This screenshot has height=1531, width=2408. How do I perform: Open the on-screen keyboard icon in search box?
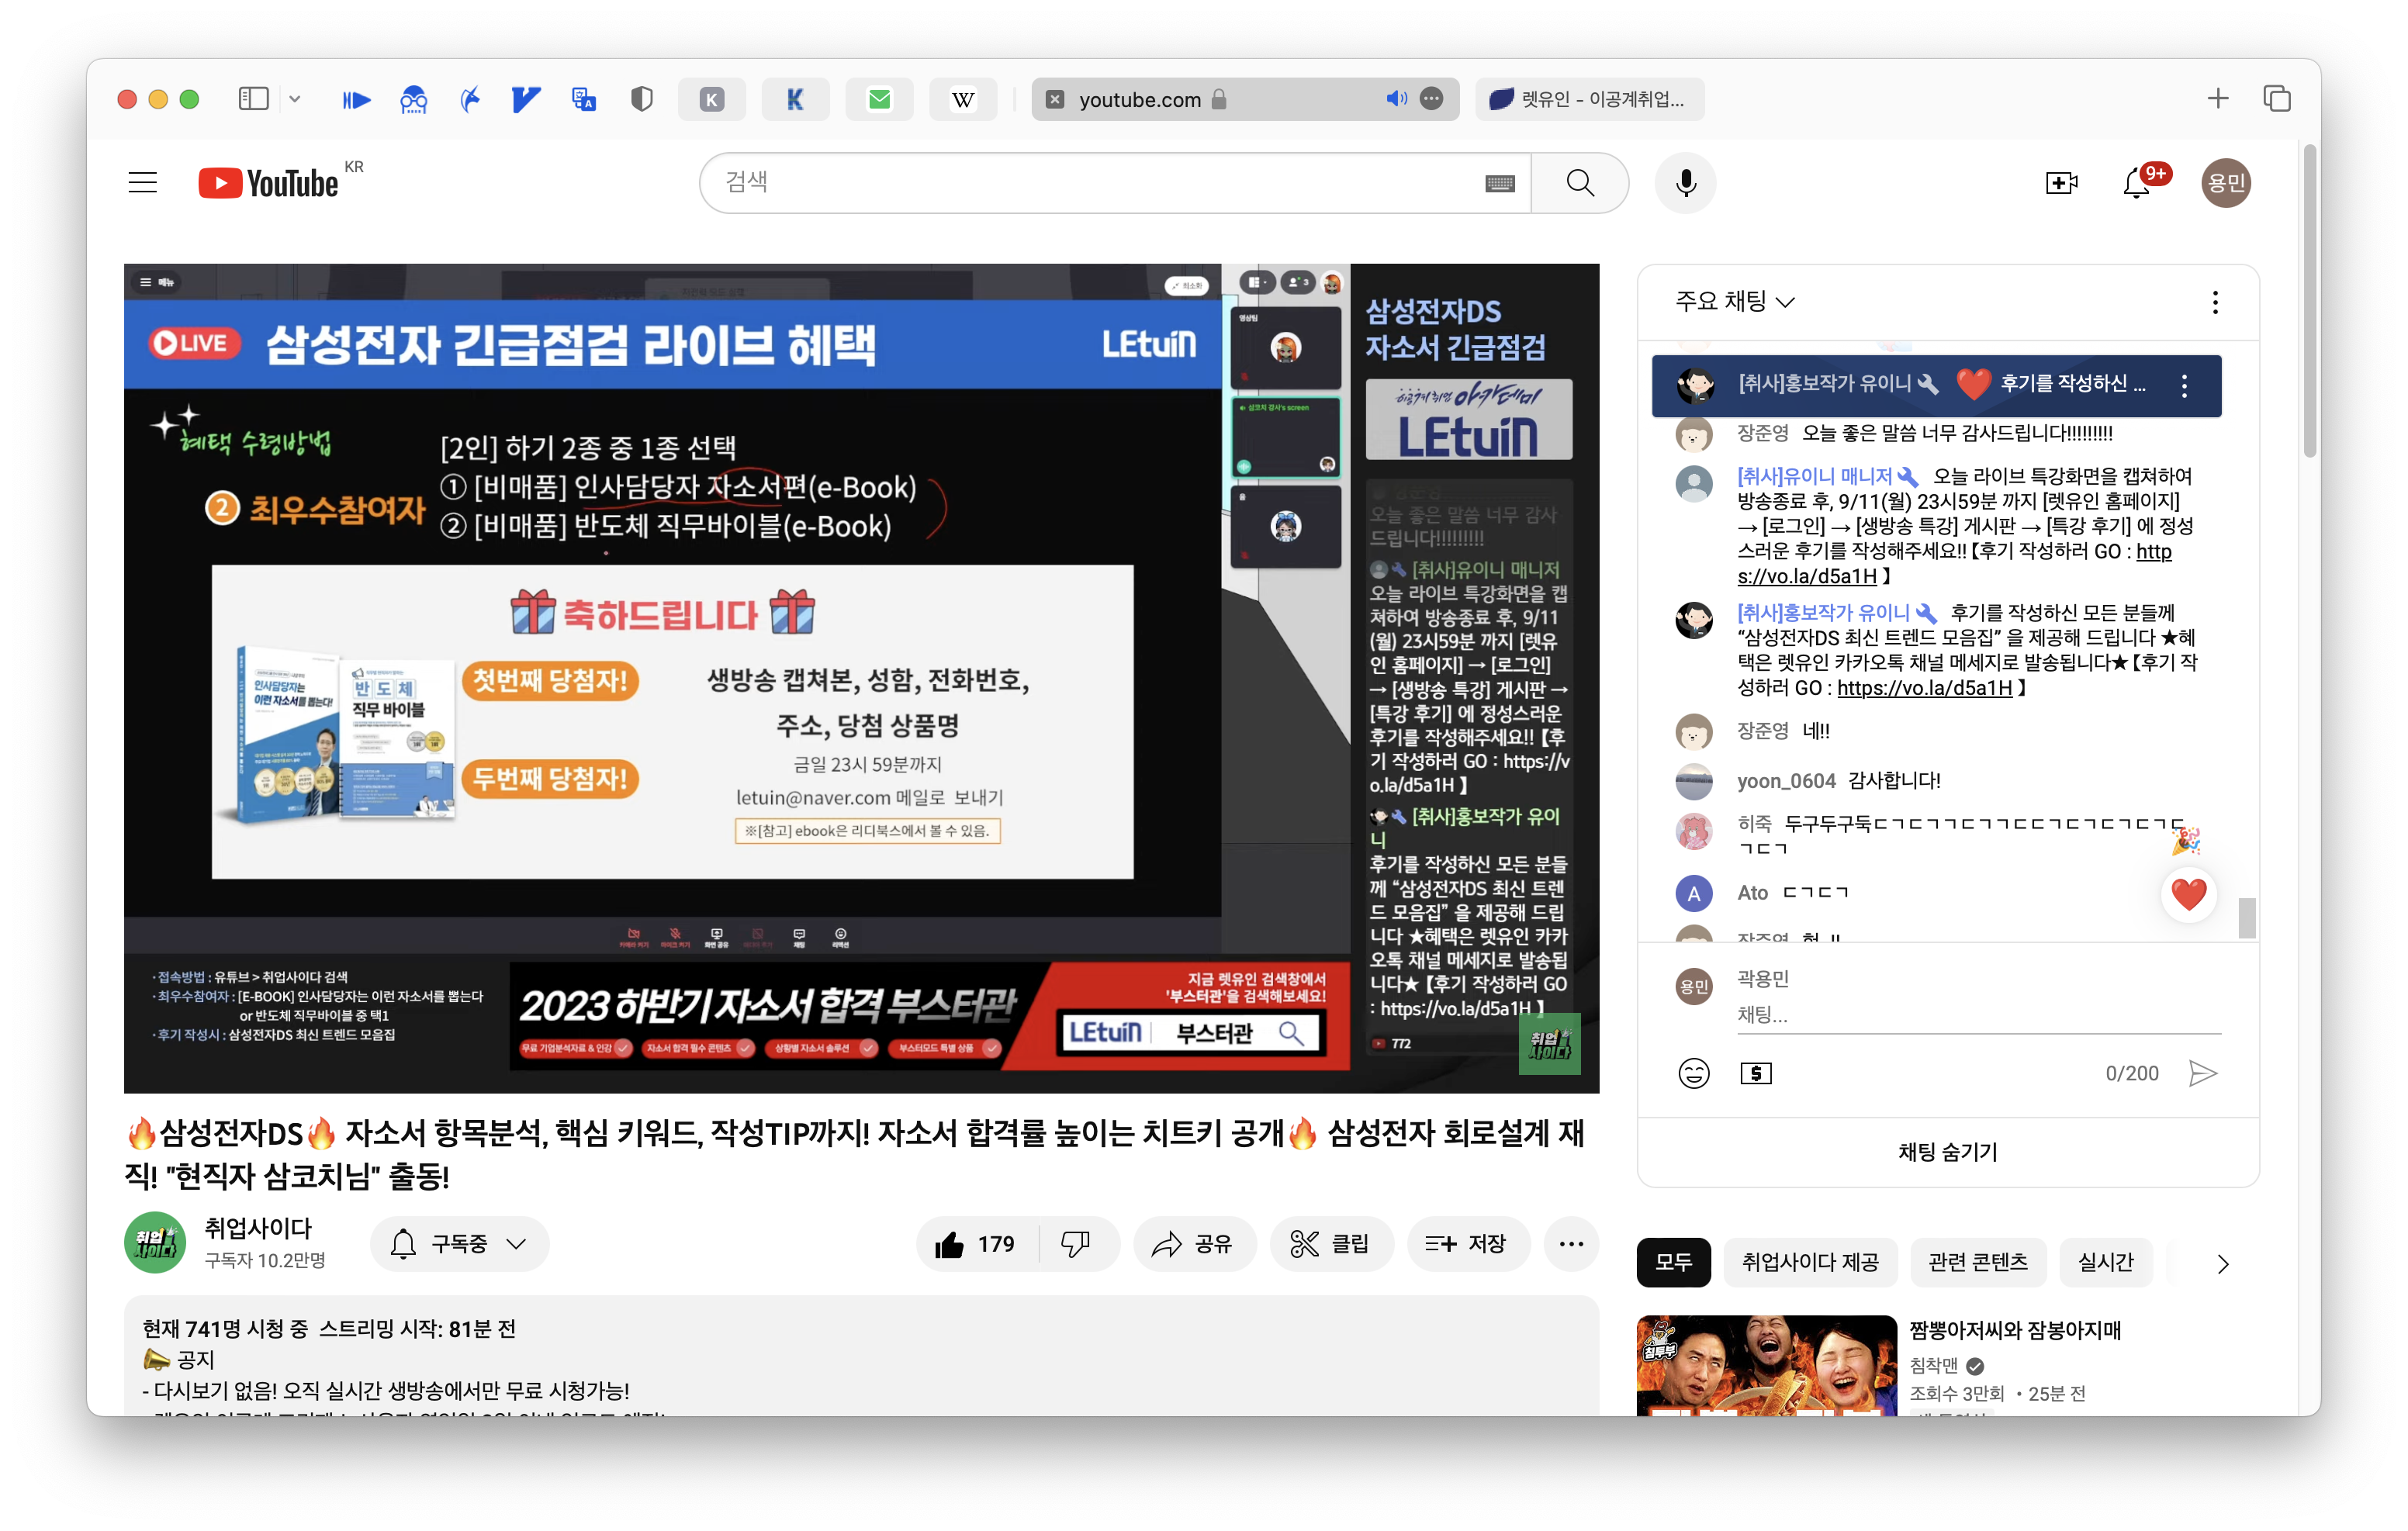click(x=1499, y=183)
